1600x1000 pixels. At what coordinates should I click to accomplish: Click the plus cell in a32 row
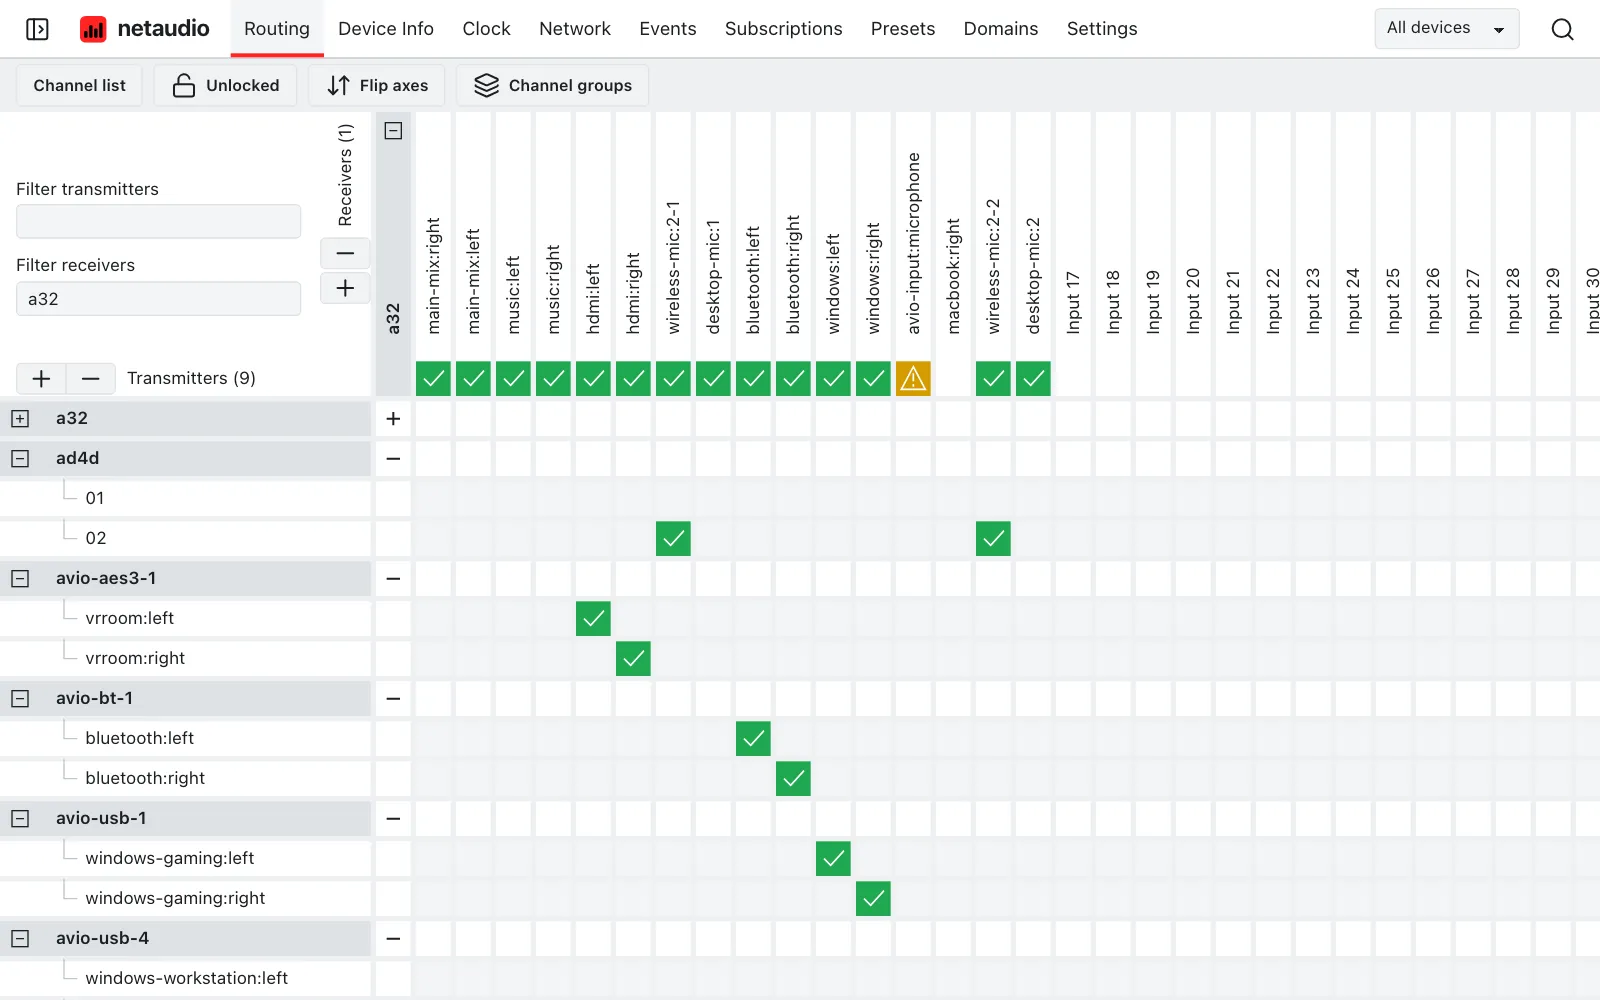point(393,419)
